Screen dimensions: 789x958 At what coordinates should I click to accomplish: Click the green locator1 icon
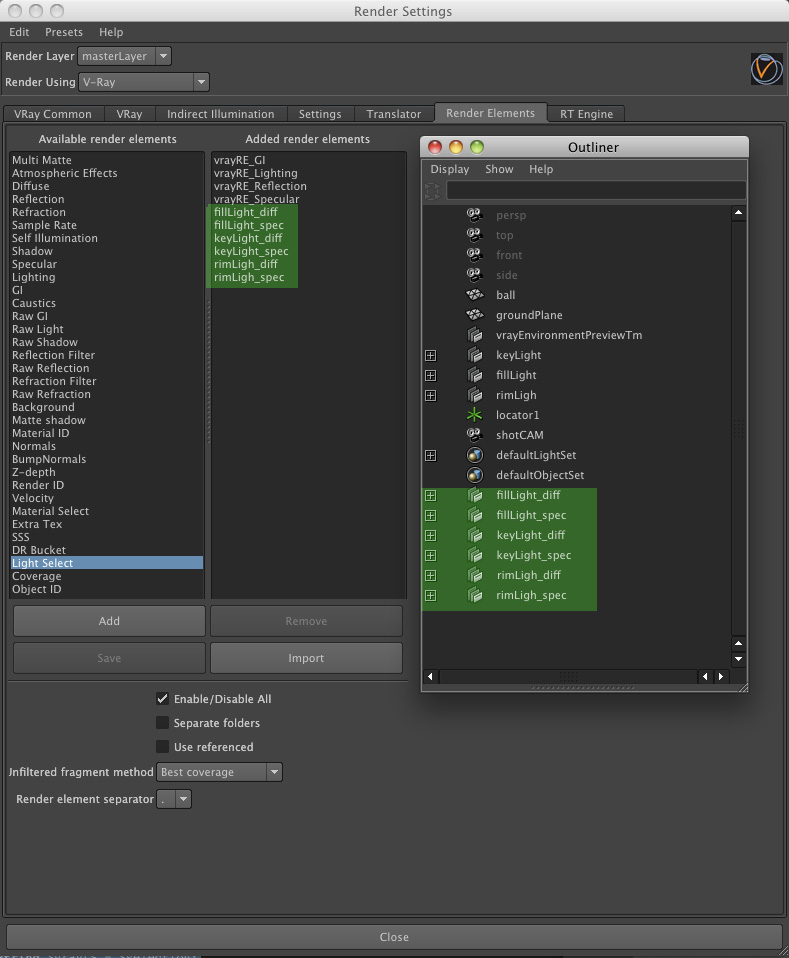pos(474,415)
